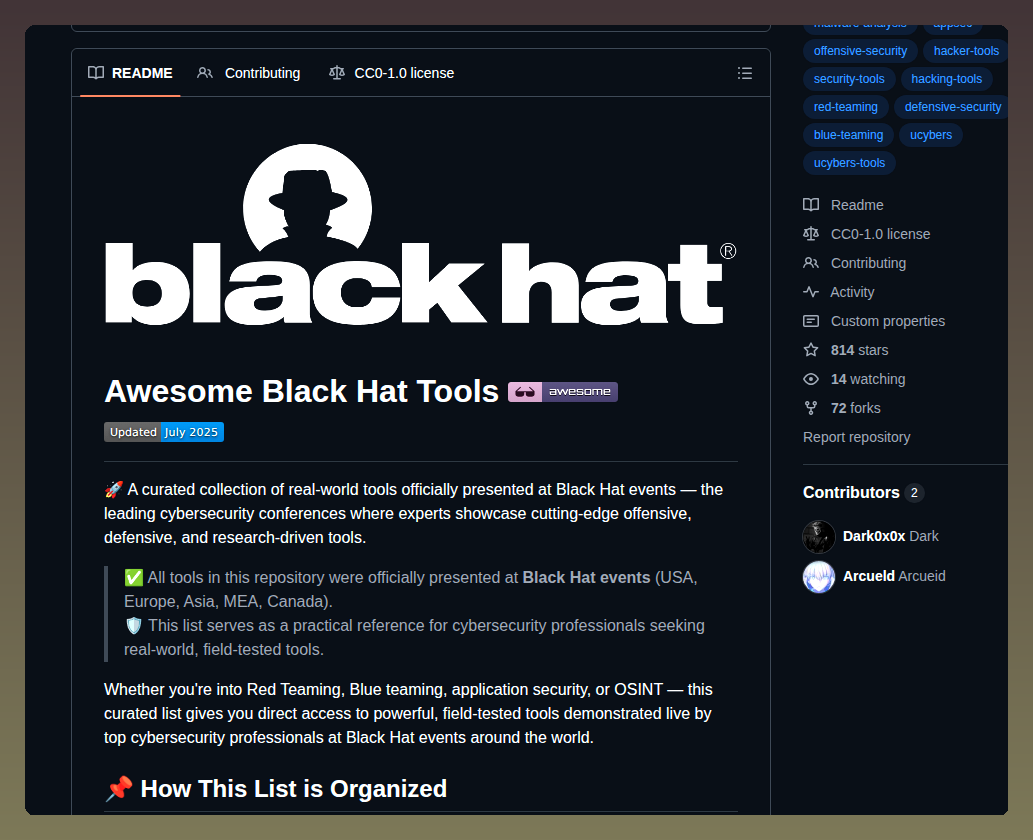The width and height of the screenshot is (1033, 840).
Task: Switch to the README tab
Action: (130, 73)
